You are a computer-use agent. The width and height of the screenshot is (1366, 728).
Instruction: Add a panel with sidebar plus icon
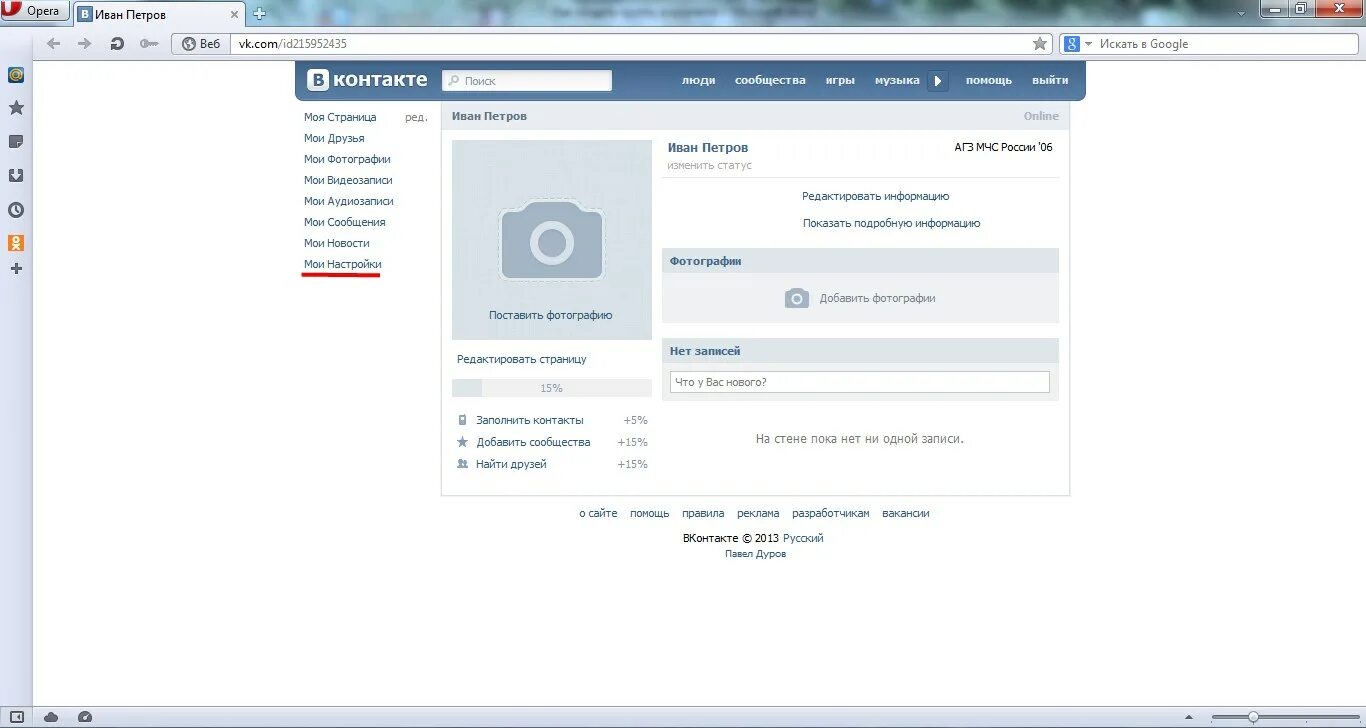(x=16, y=269)
